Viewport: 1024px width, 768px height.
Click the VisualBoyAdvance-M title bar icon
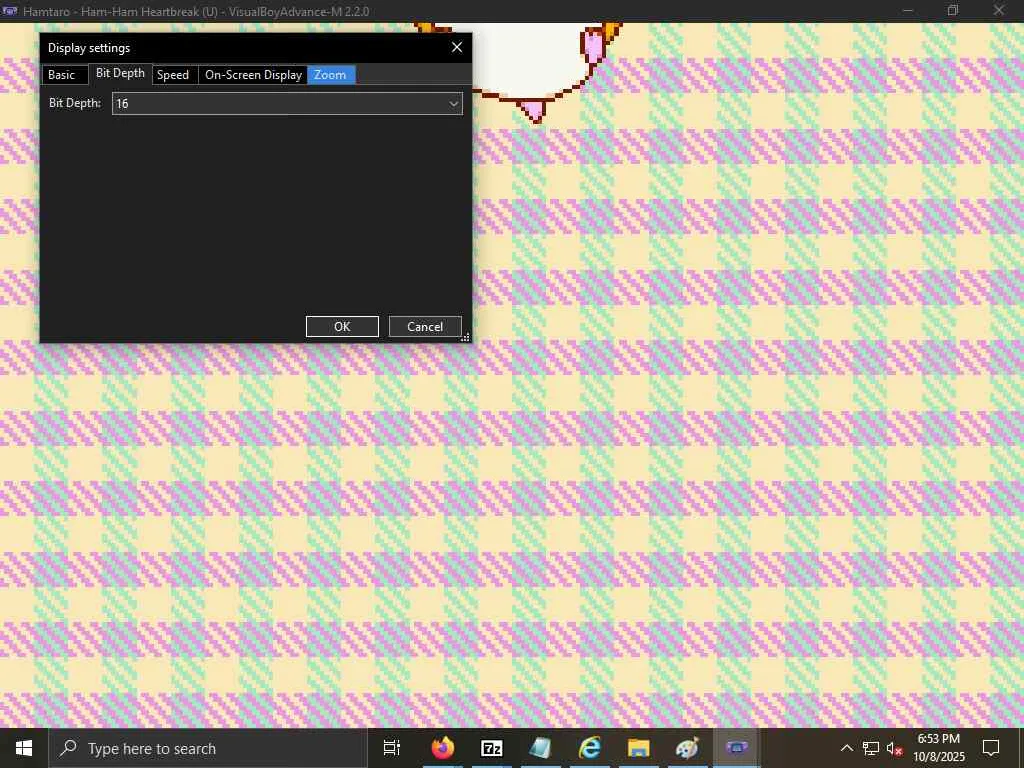(x=9, y=11)
